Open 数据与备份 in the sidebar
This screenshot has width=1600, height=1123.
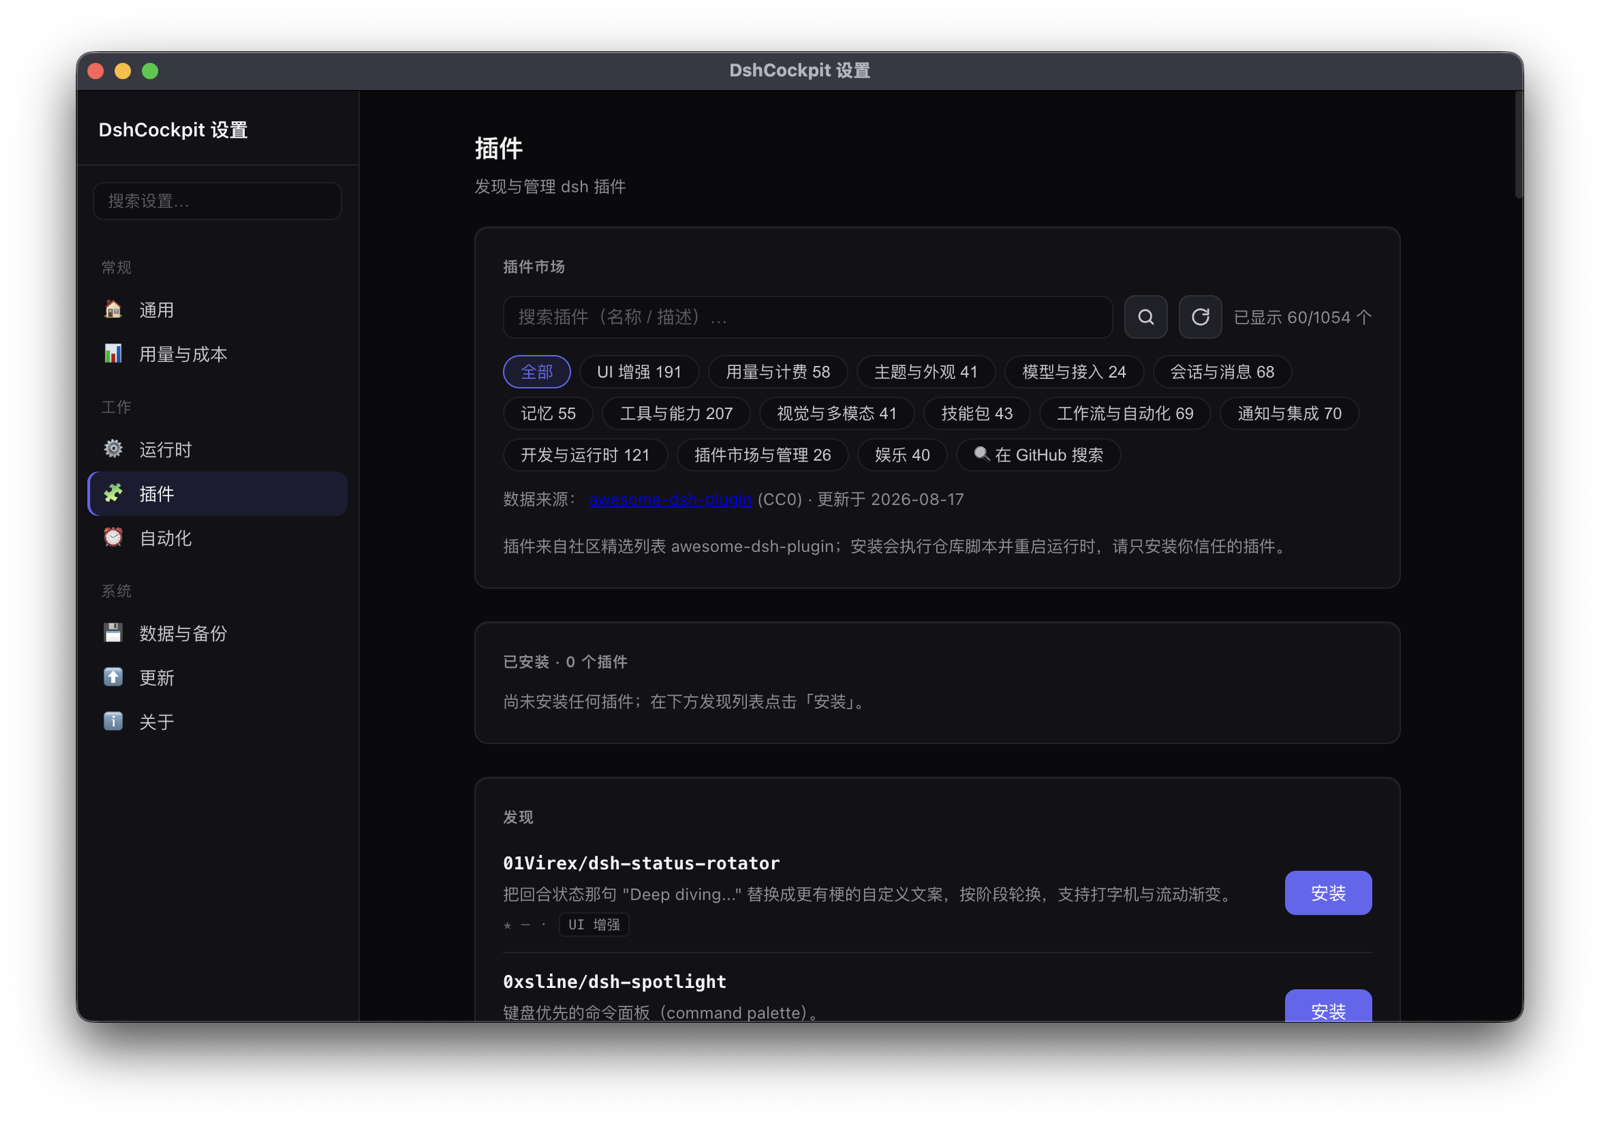[218, 633]
